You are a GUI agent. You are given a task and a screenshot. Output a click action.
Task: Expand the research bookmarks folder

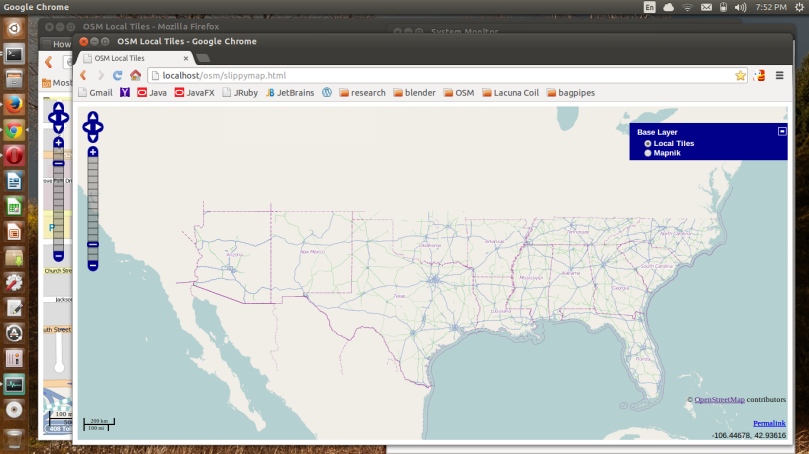[x=362, y=93]
